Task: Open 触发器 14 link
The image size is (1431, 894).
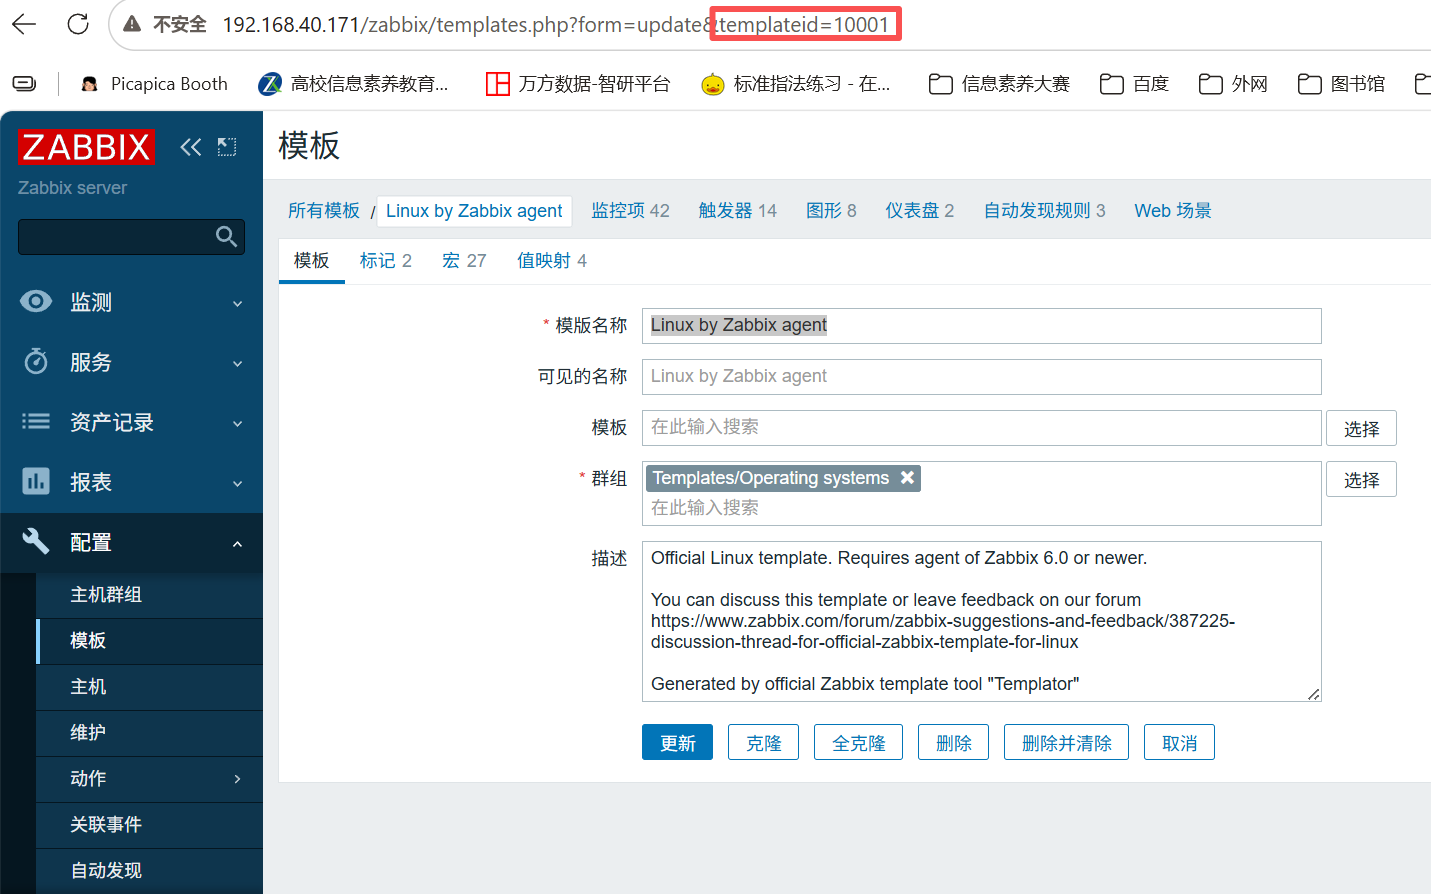Action: pyautogui.click(x=737, y=210)
